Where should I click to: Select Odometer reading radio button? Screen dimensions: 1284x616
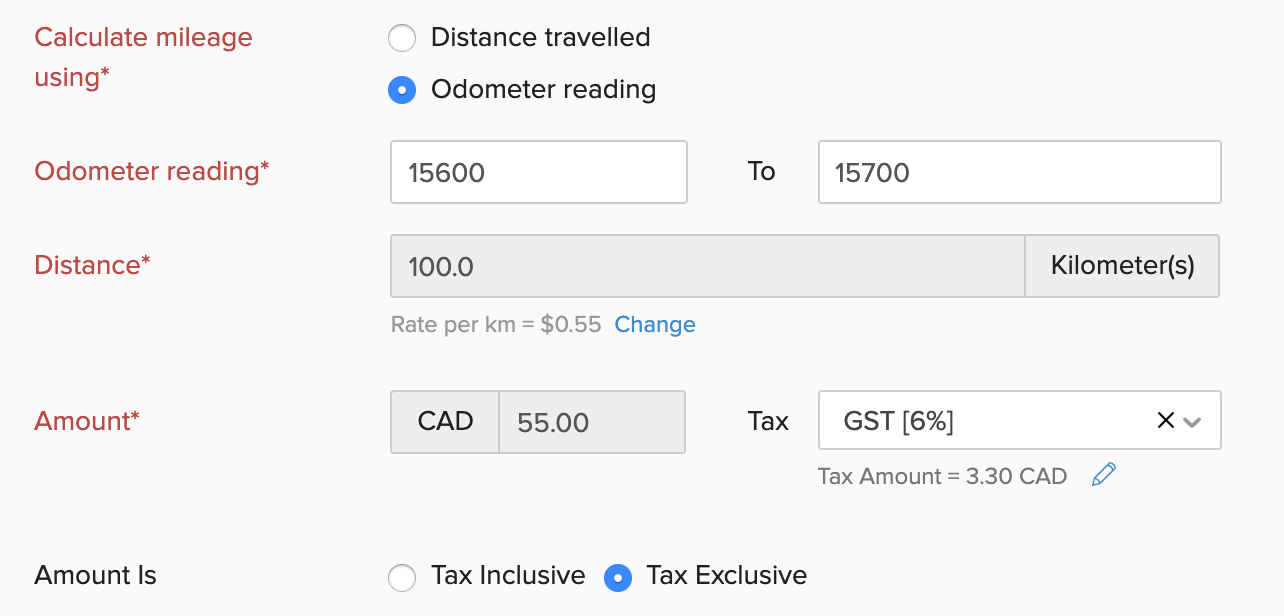tap(402, 91)
